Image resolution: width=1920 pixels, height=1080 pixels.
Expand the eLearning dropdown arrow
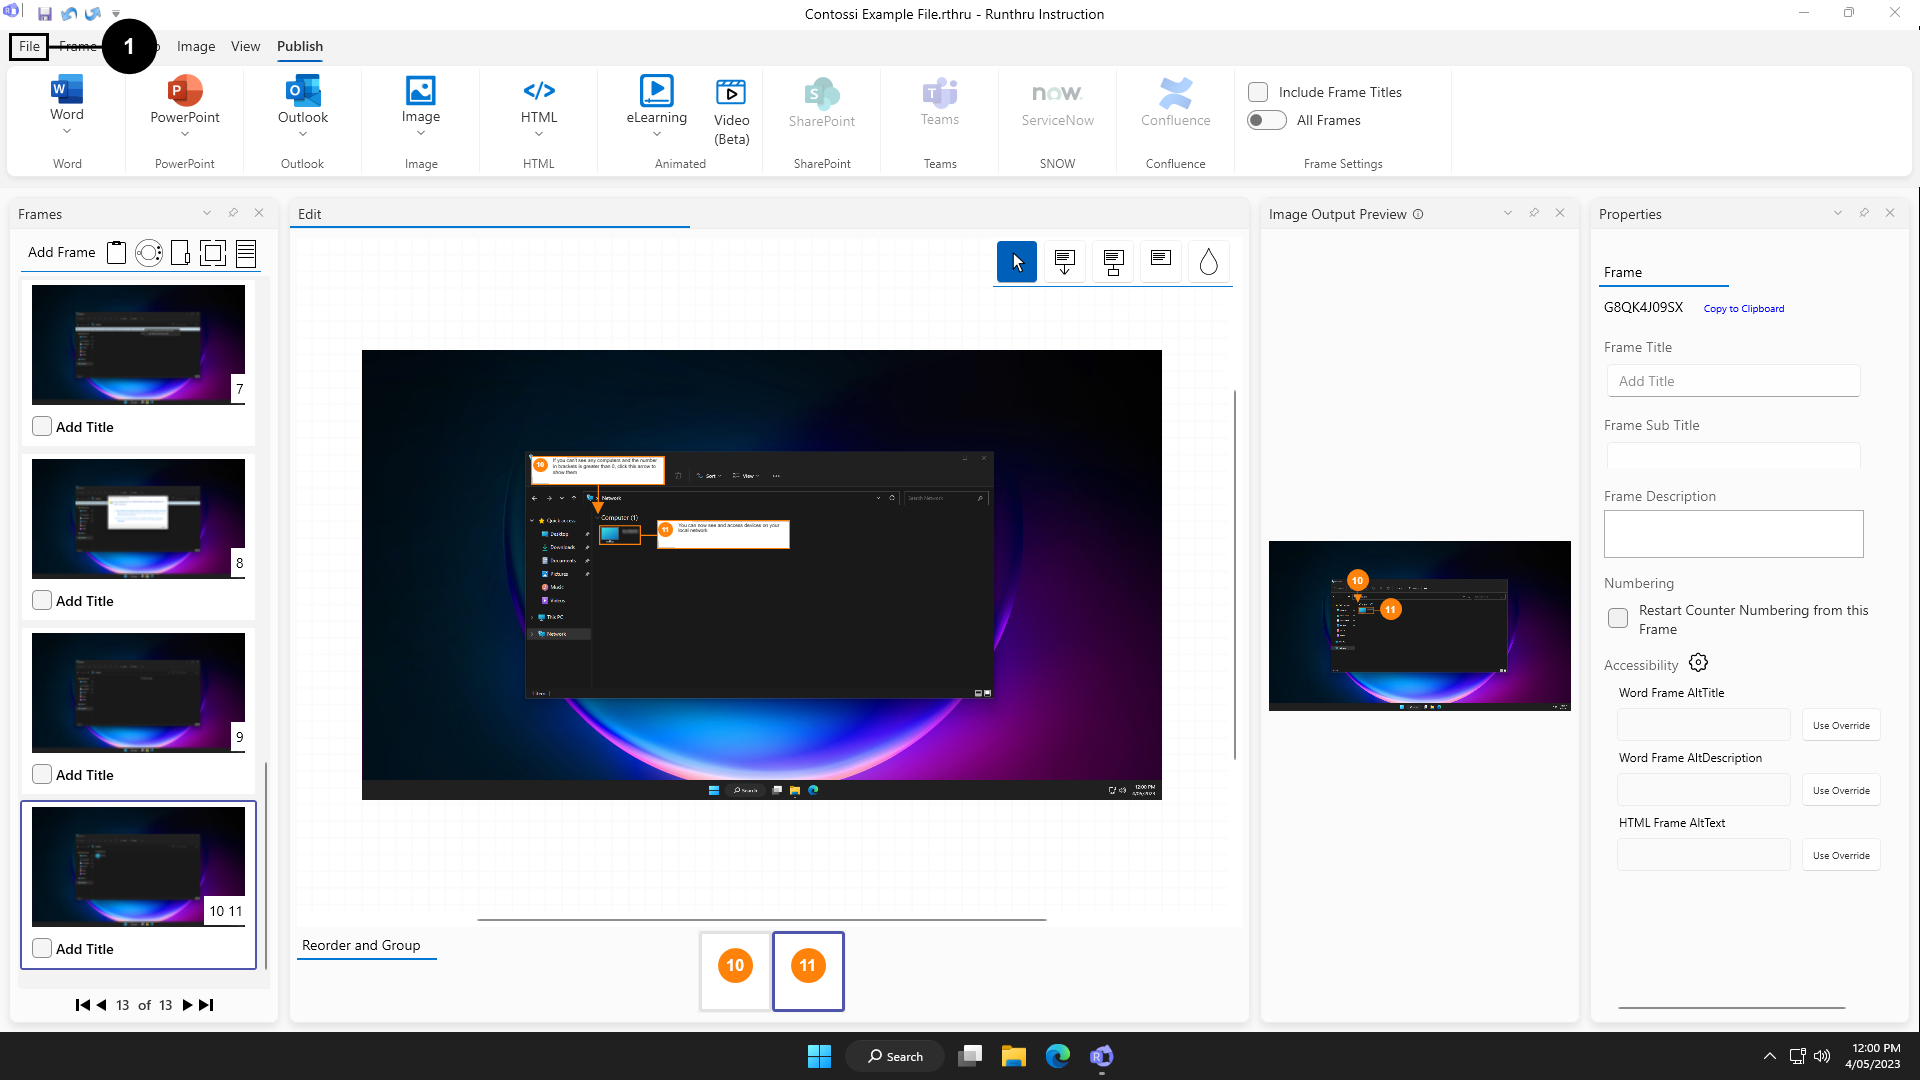[657, 134]
